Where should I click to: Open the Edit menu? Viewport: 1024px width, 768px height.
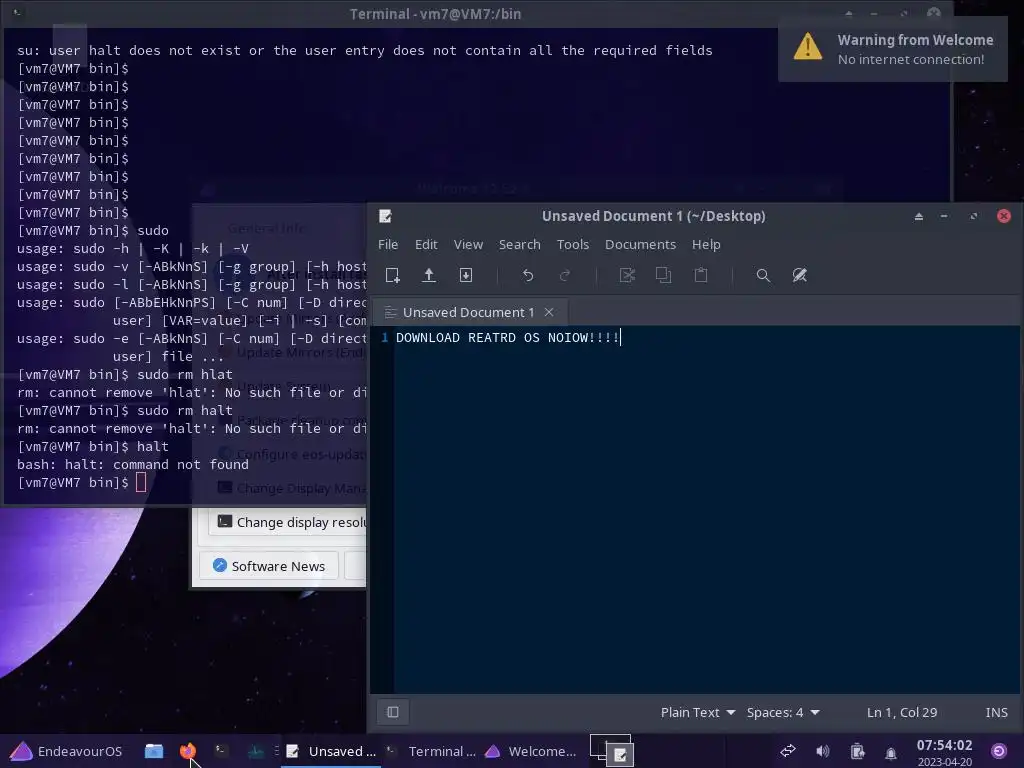[x=426, y=244]
